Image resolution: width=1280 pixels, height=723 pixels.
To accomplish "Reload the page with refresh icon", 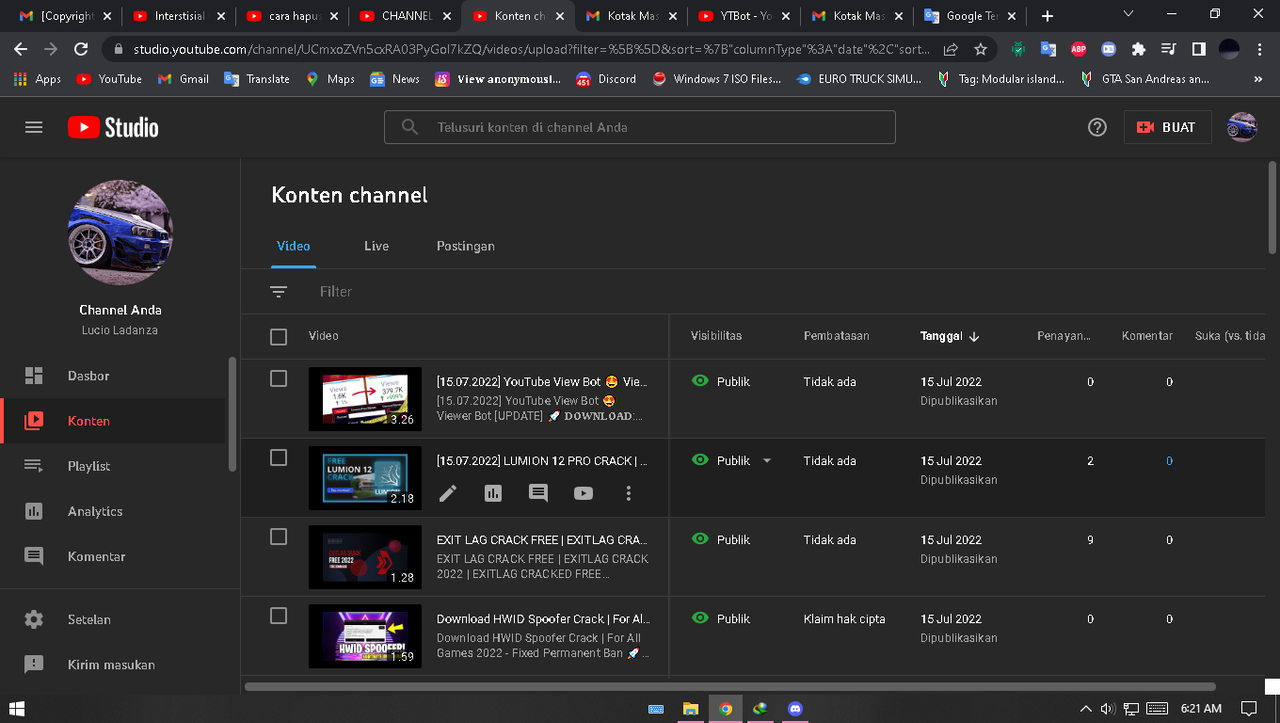I will pyautogui.click(x=83, y=49).
